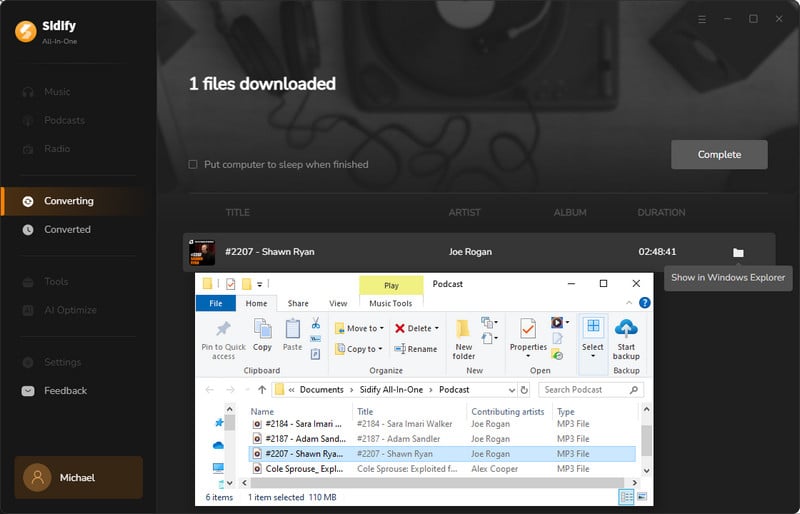Image resolution: width=800 pixels, height=514 pixels.
Task: Open the Converted history section
Action: [x=67, y=230]
